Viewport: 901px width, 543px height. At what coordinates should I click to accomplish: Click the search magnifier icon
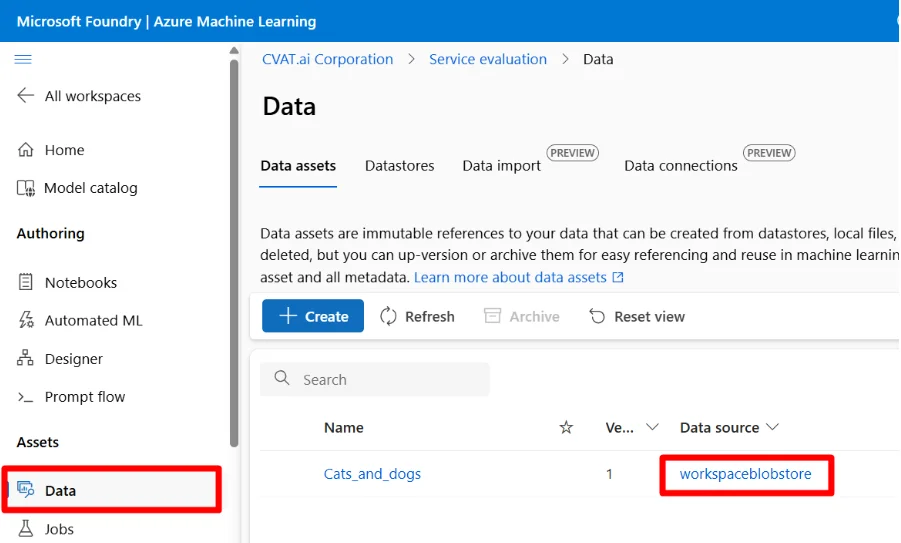282,378
